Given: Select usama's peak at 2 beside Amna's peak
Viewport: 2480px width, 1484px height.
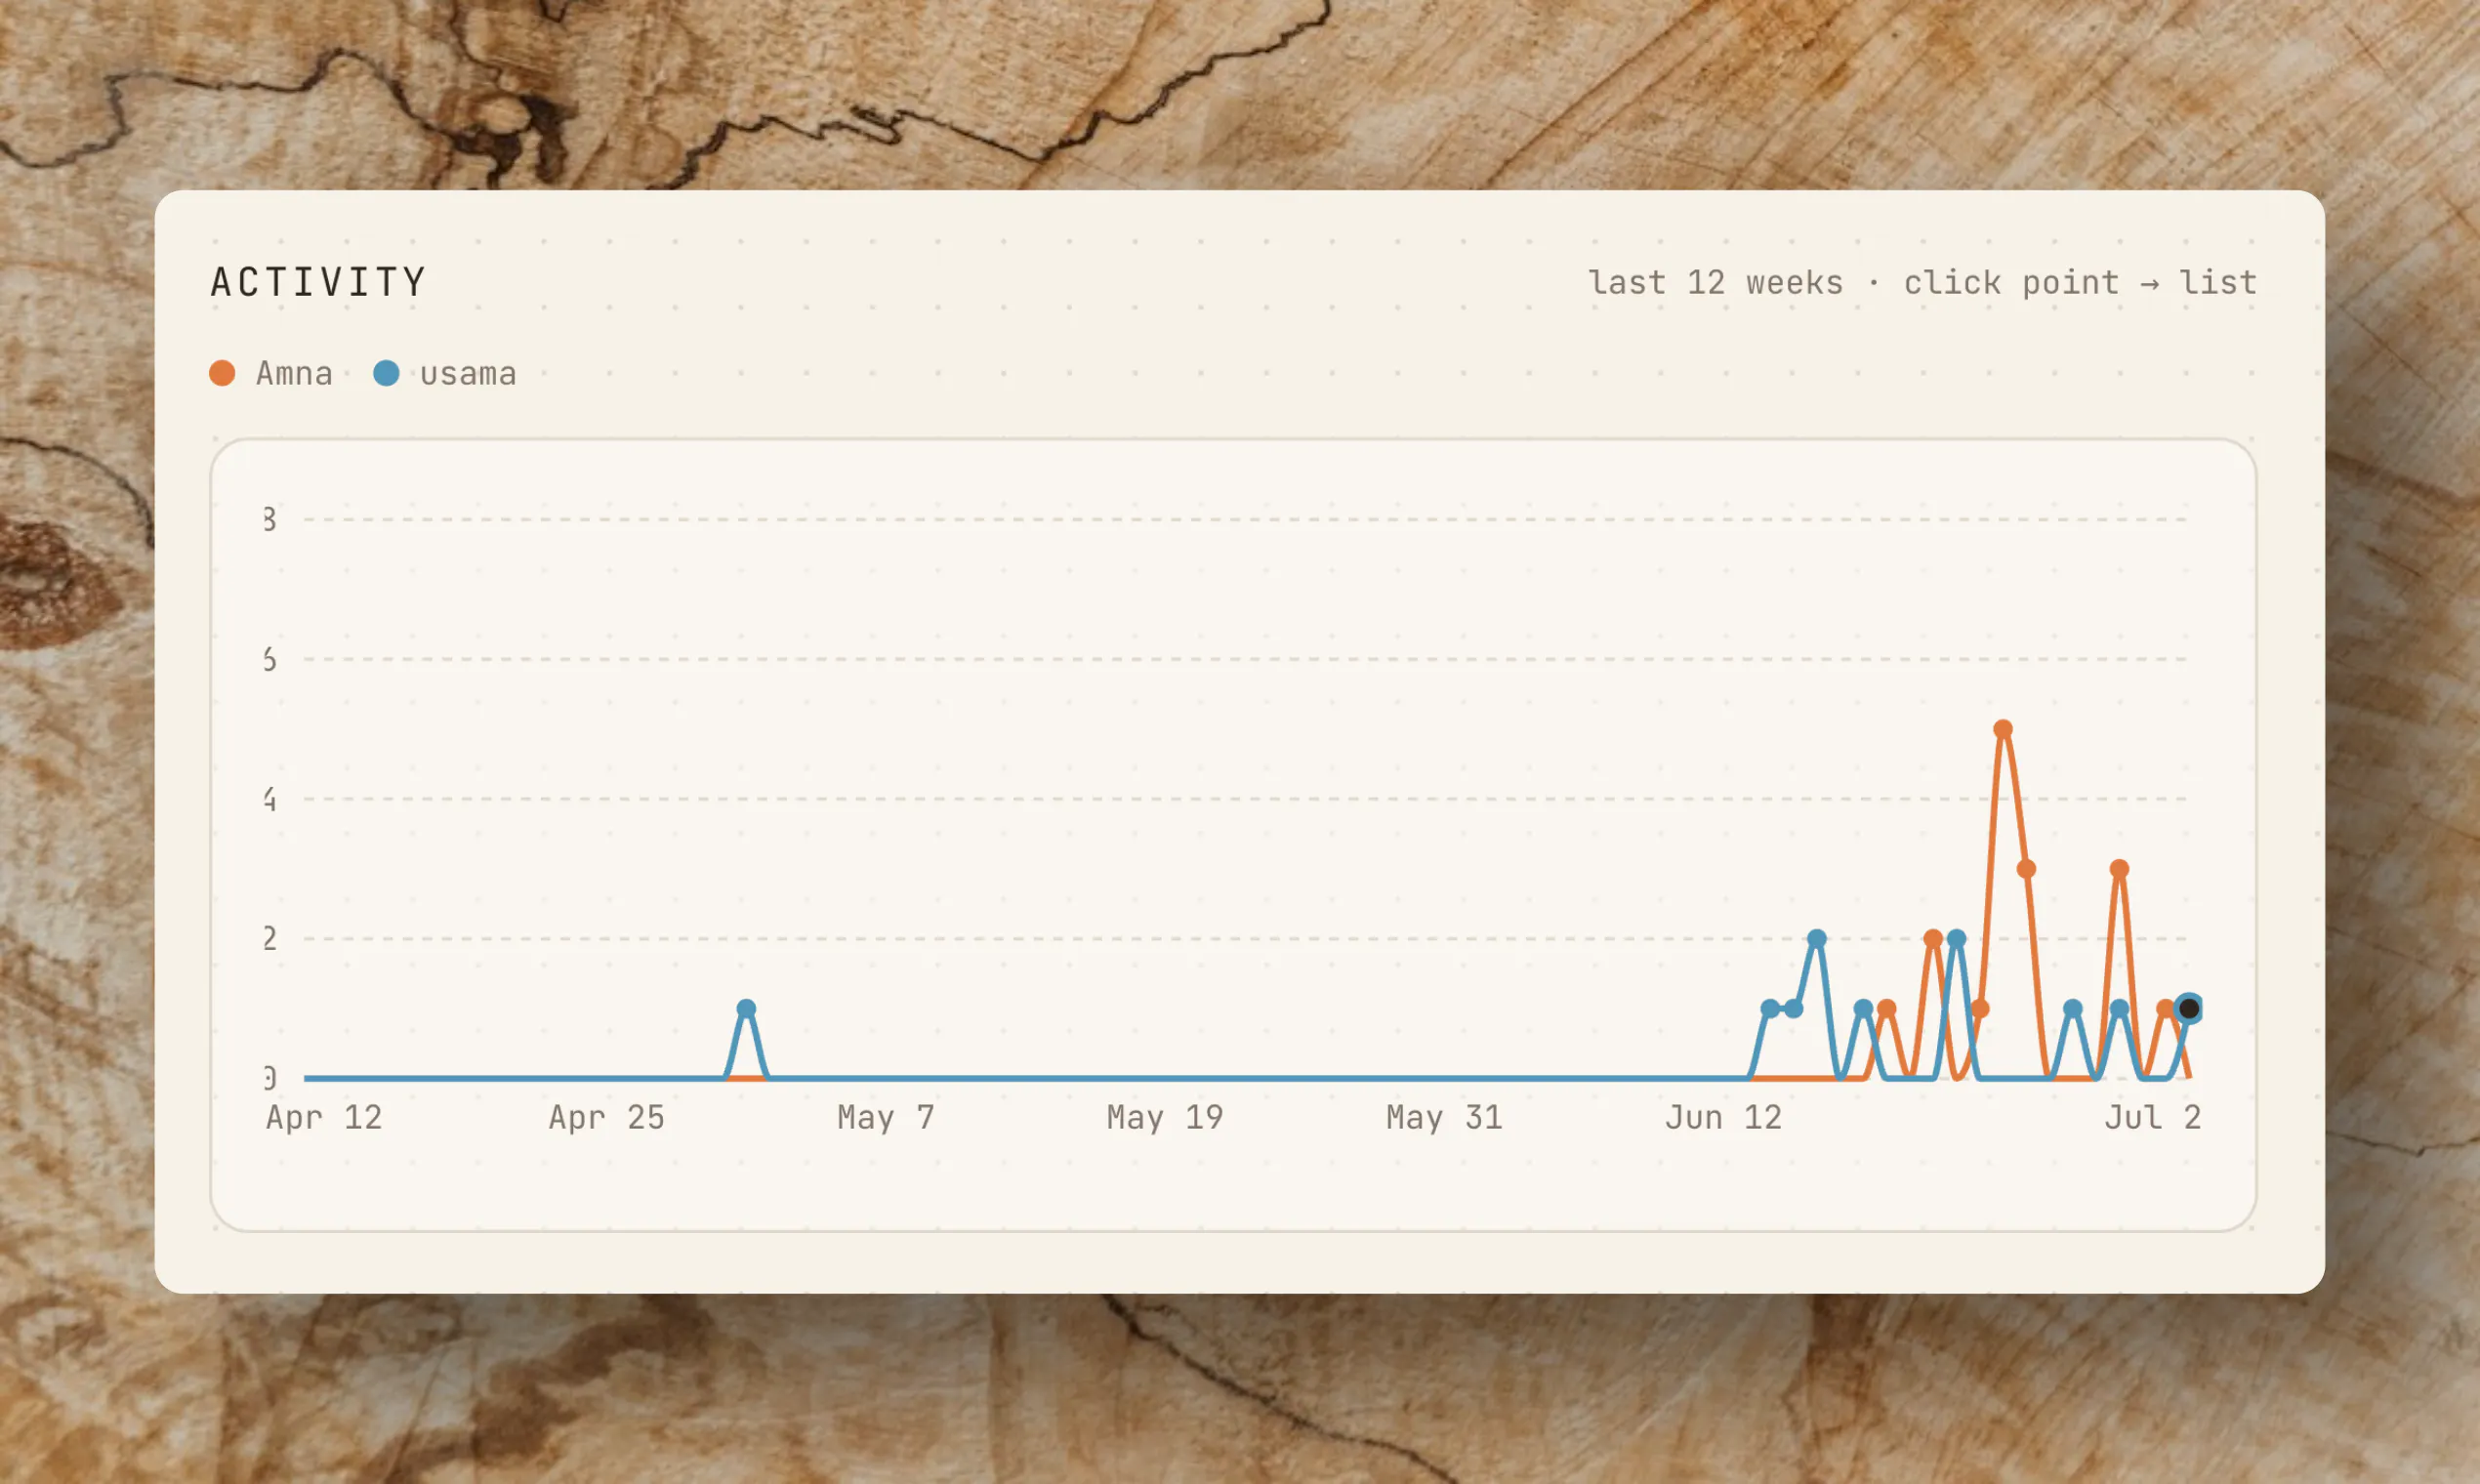Looking at the screenshot, I should pos(1957,938).
